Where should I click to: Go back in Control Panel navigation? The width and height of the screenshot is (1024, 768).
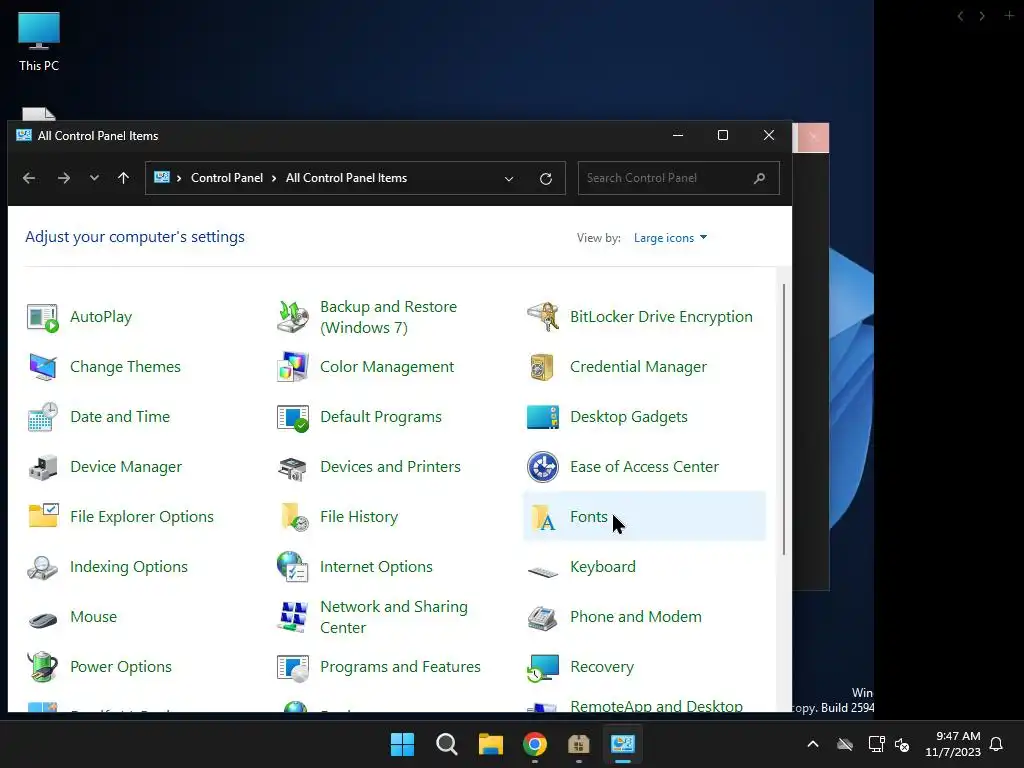pyautogui.click(x=29, y=178)
